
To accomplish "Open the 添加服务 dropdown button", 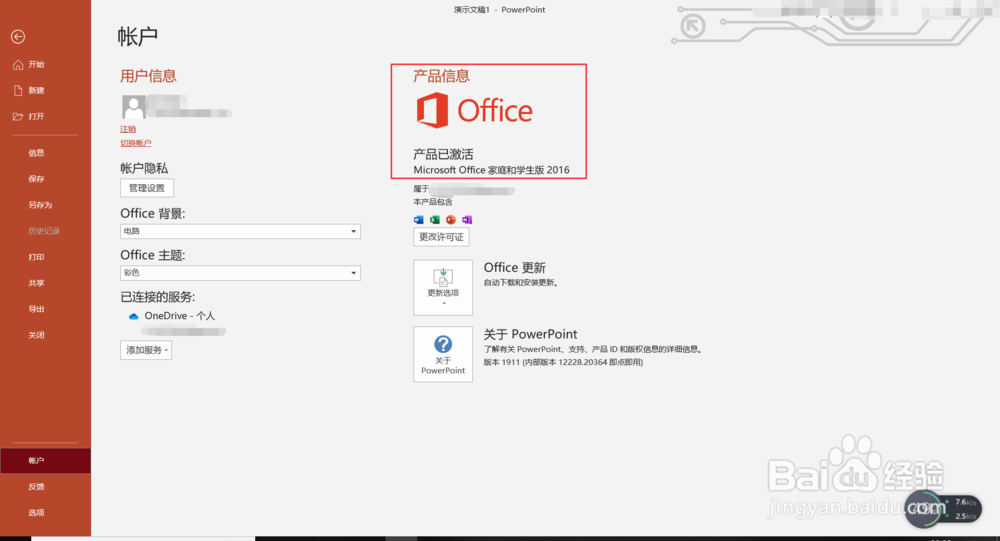I will click(x=146, y=350).
